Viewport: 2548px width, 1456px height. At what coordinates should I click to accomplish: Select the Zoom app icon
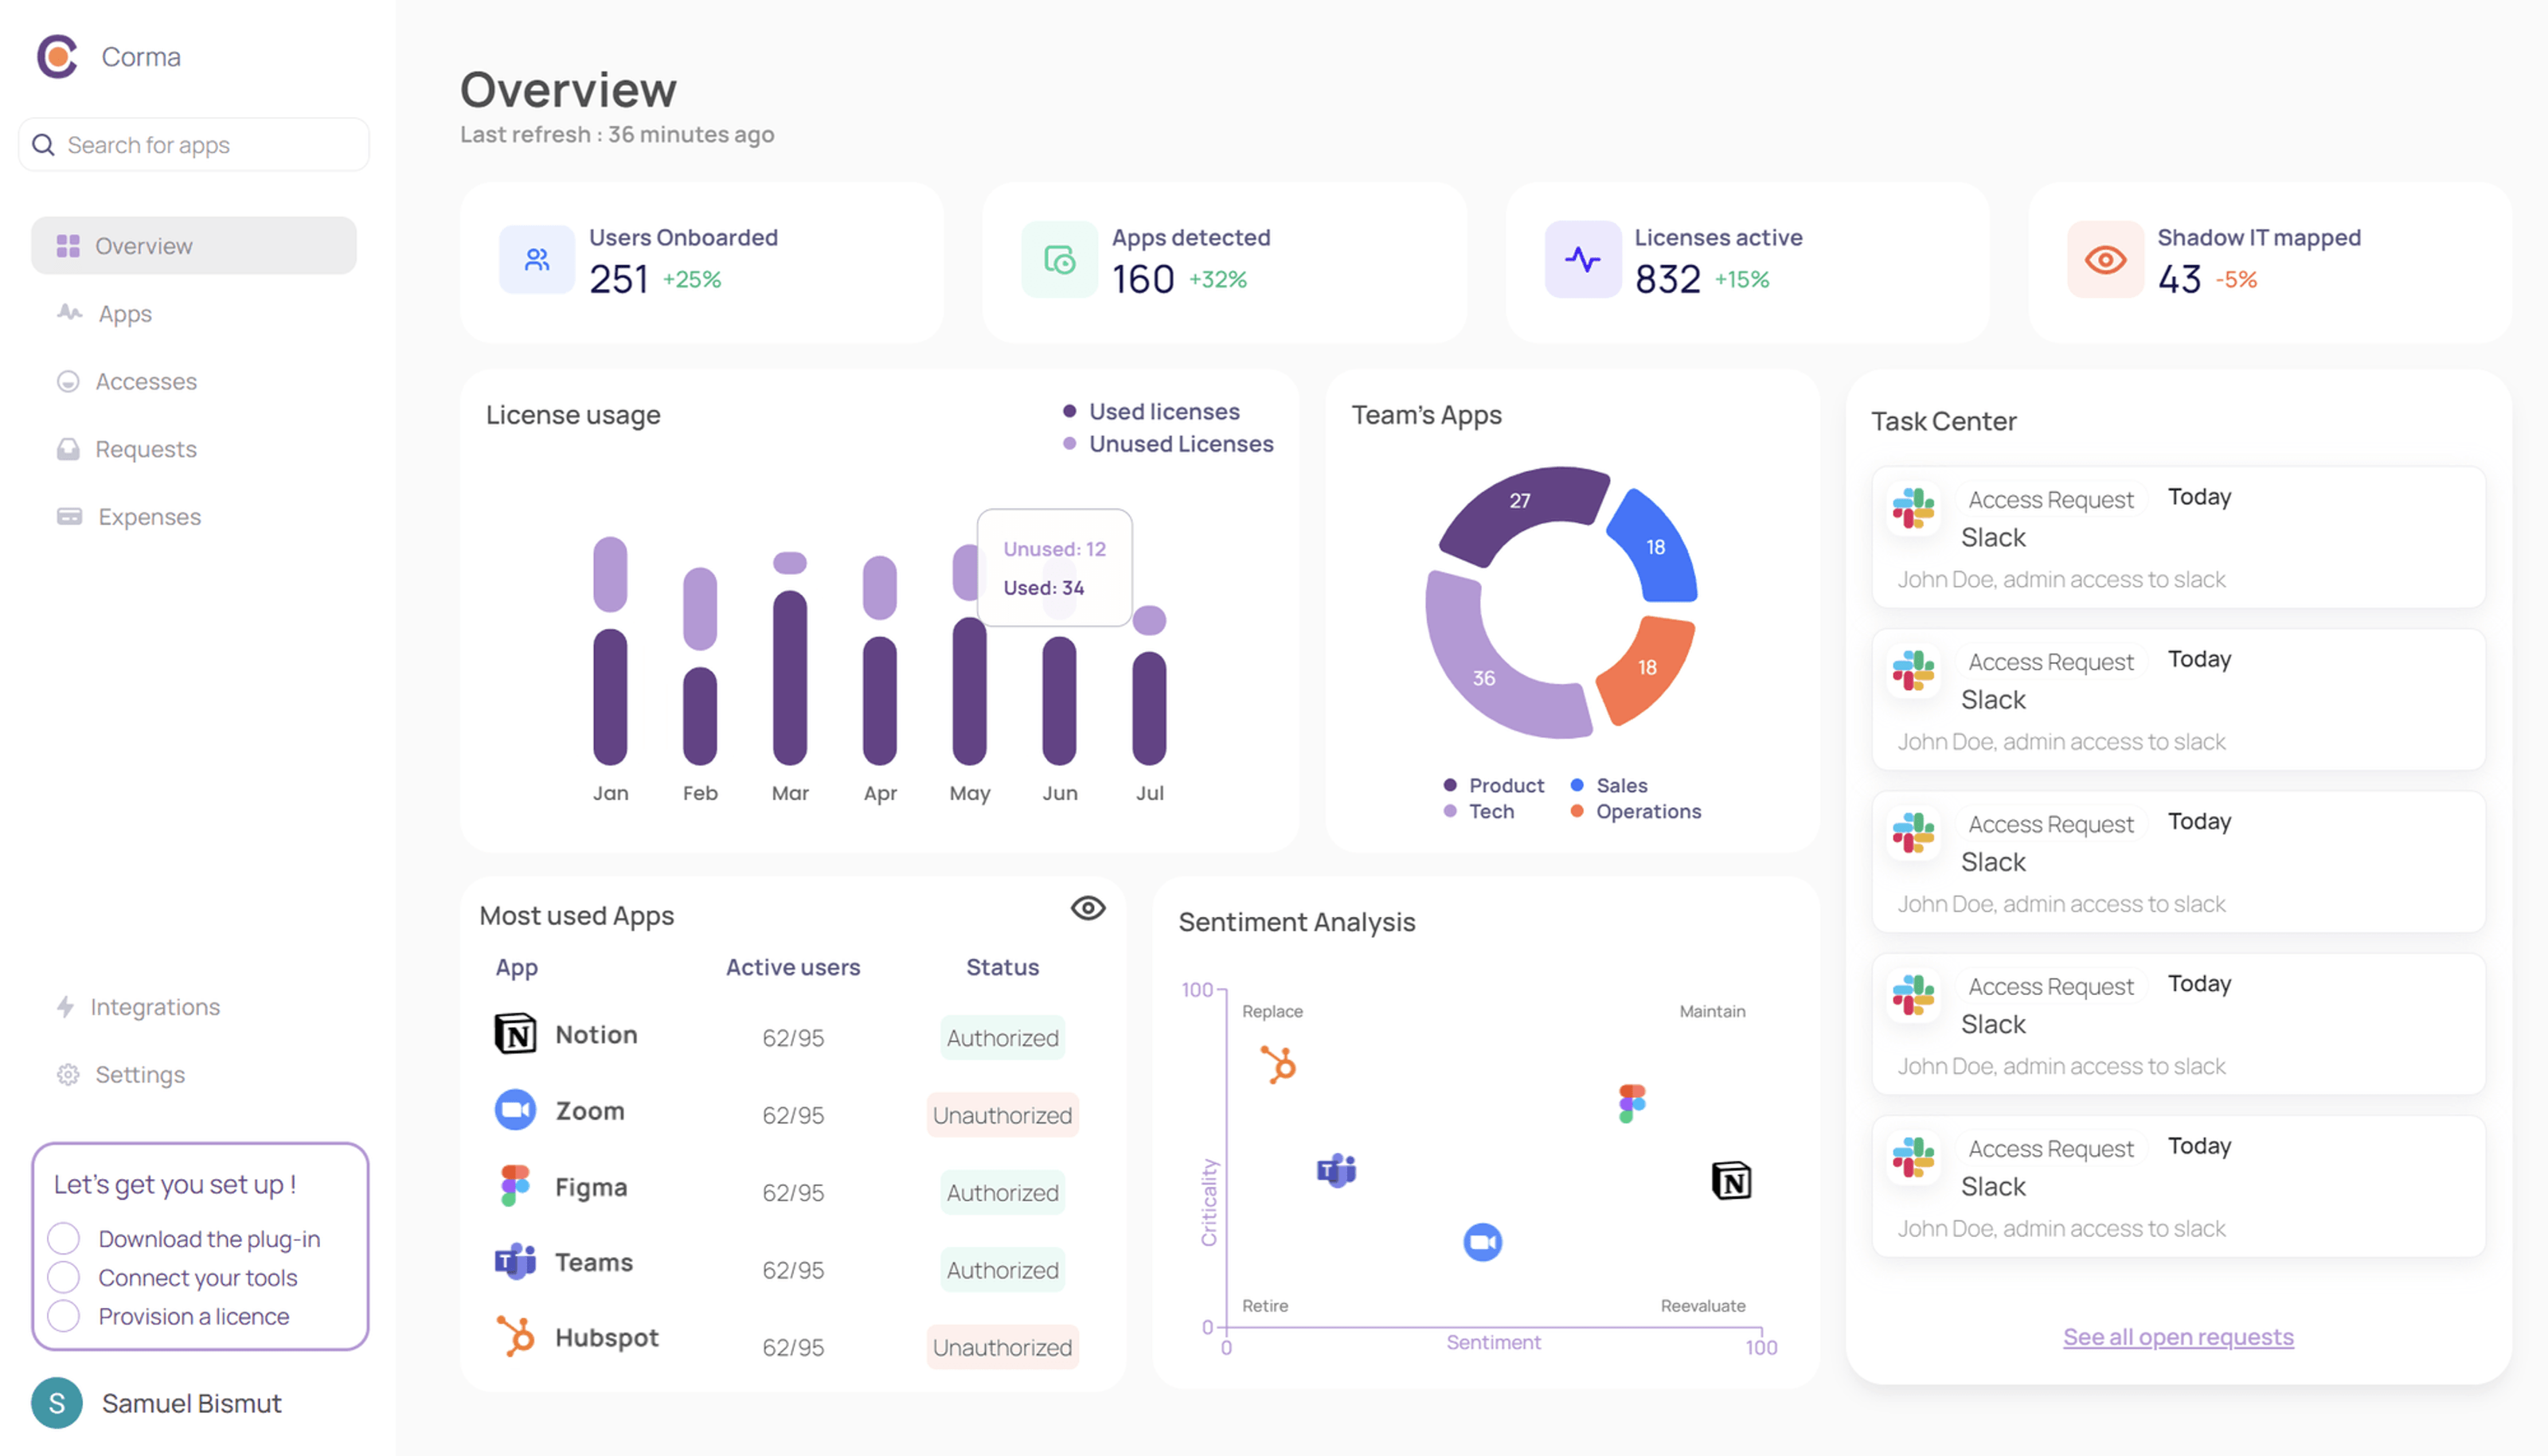(516, 1110)
